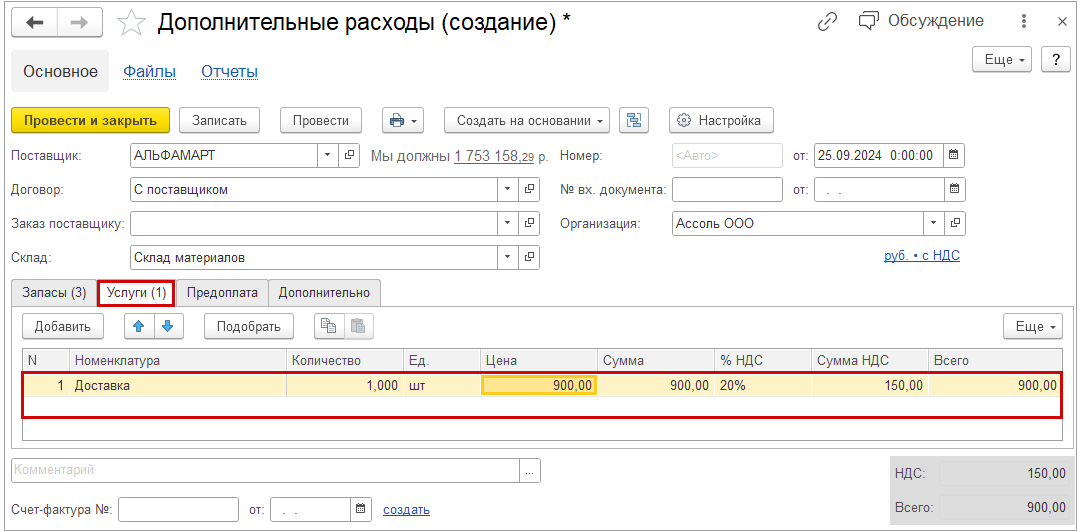Open Настройка settings
Image resolution: width=1080 pixels, height=532 pixels.
(x=721, y=120)
